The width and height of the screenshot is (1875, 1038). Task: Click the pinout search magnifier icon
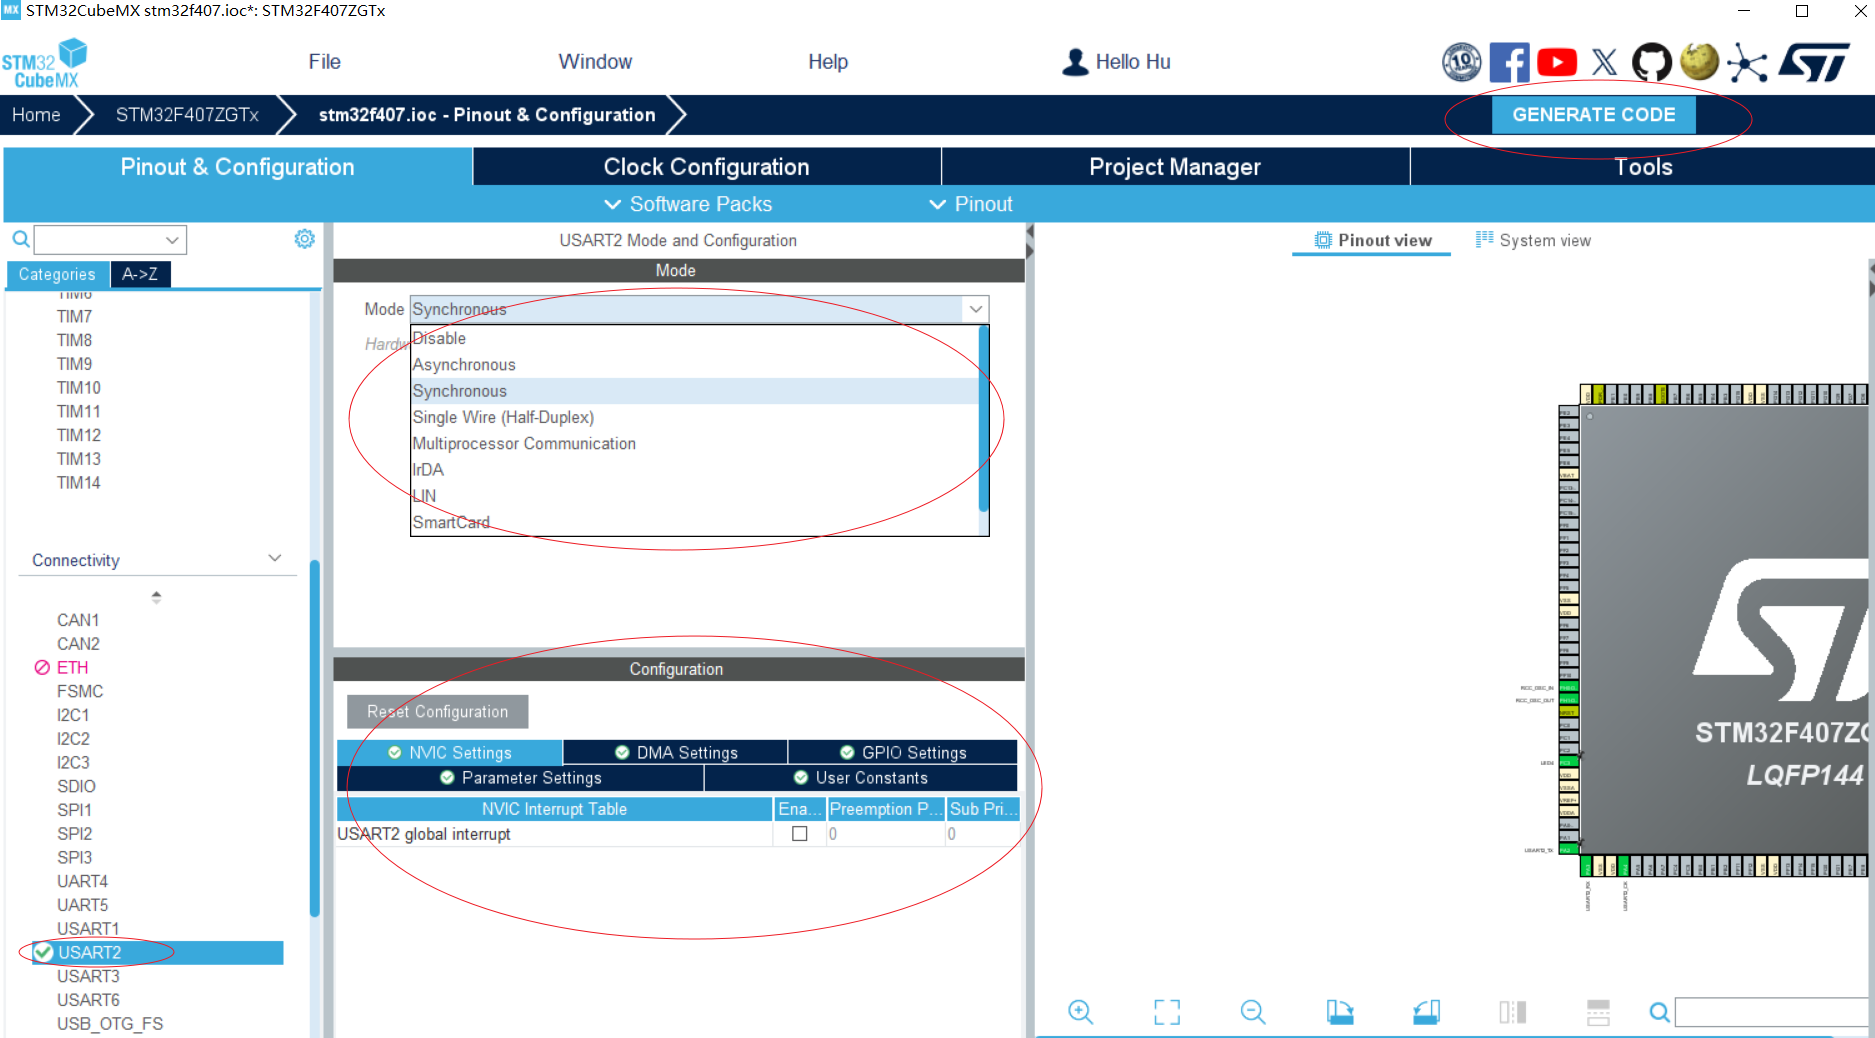click(x=1659, y=1012)
